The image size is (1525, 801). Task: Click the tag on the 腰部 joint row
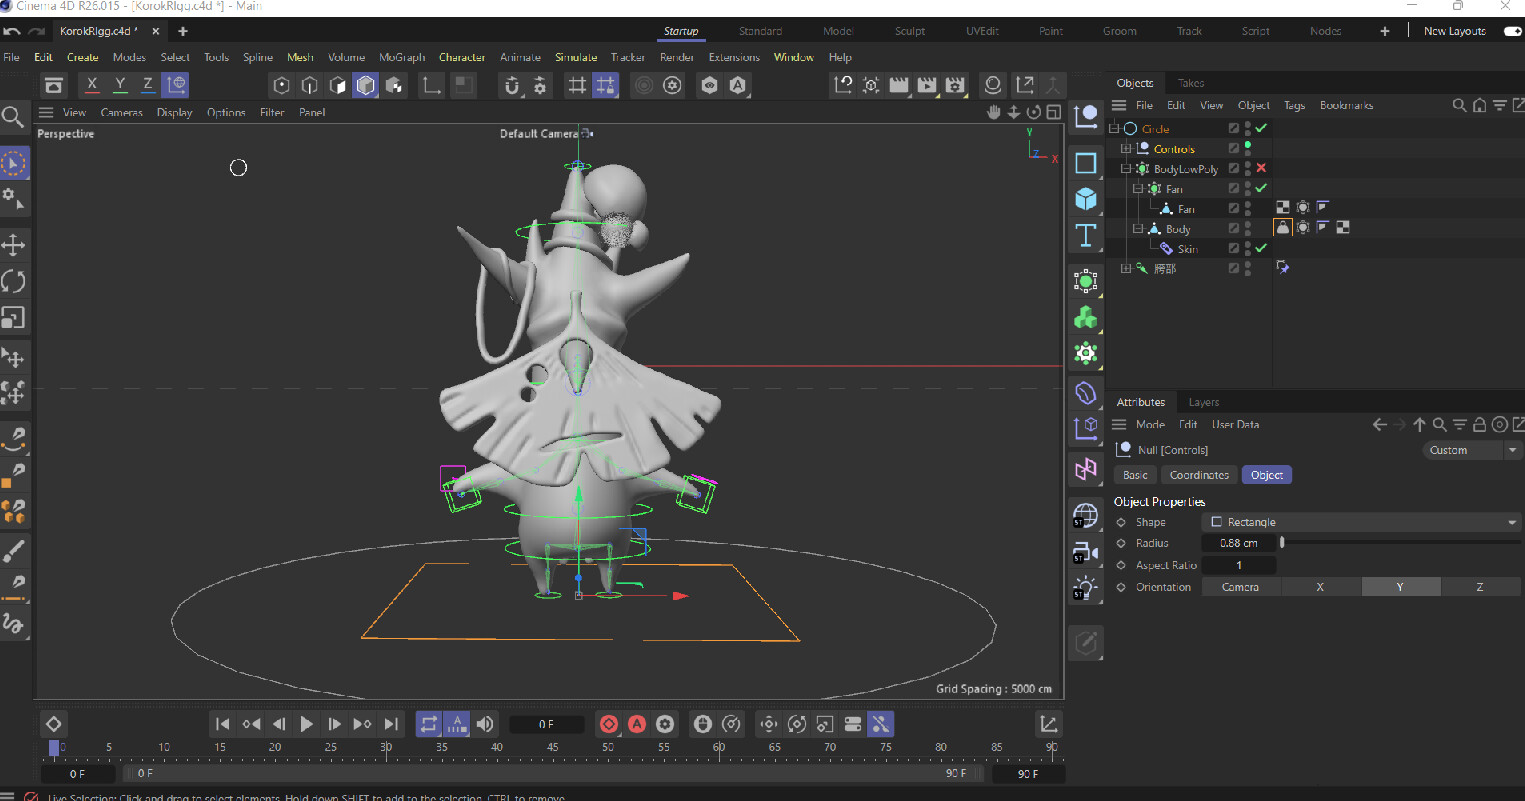[1283, 268]
